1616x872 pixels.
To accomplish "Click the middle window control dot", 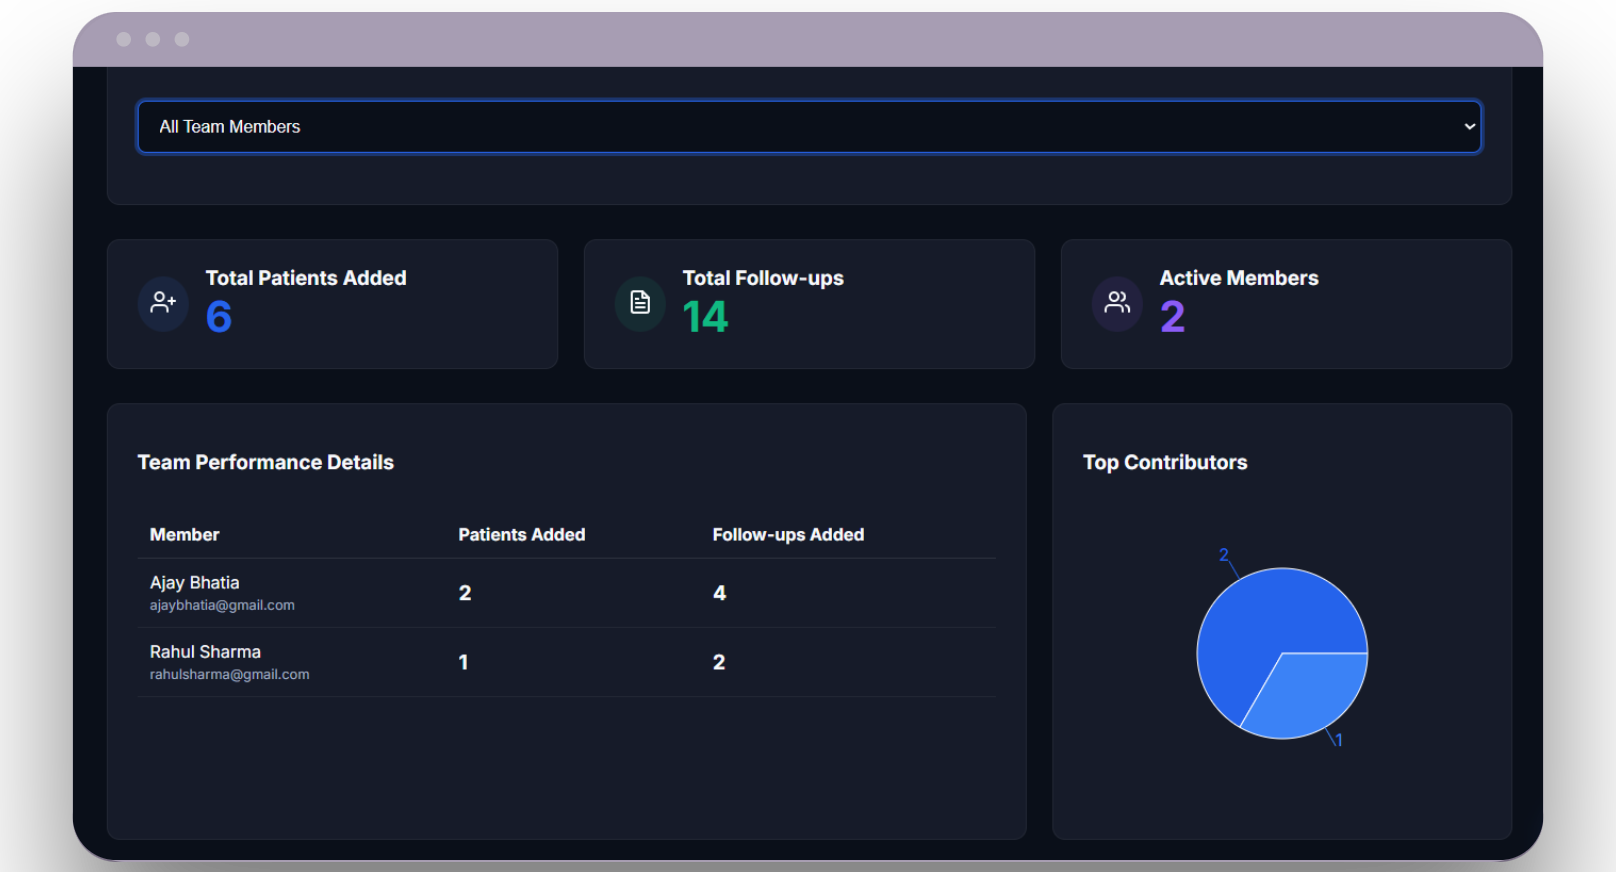I will click(x=153, y=39).
